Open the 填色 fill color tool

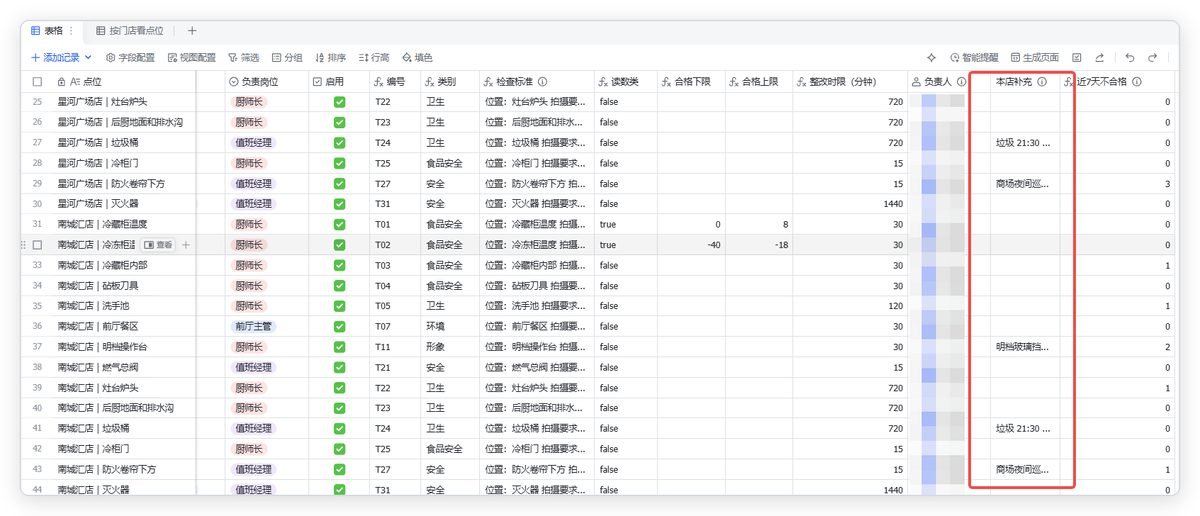pyautogui.click(x=417, y=58)
